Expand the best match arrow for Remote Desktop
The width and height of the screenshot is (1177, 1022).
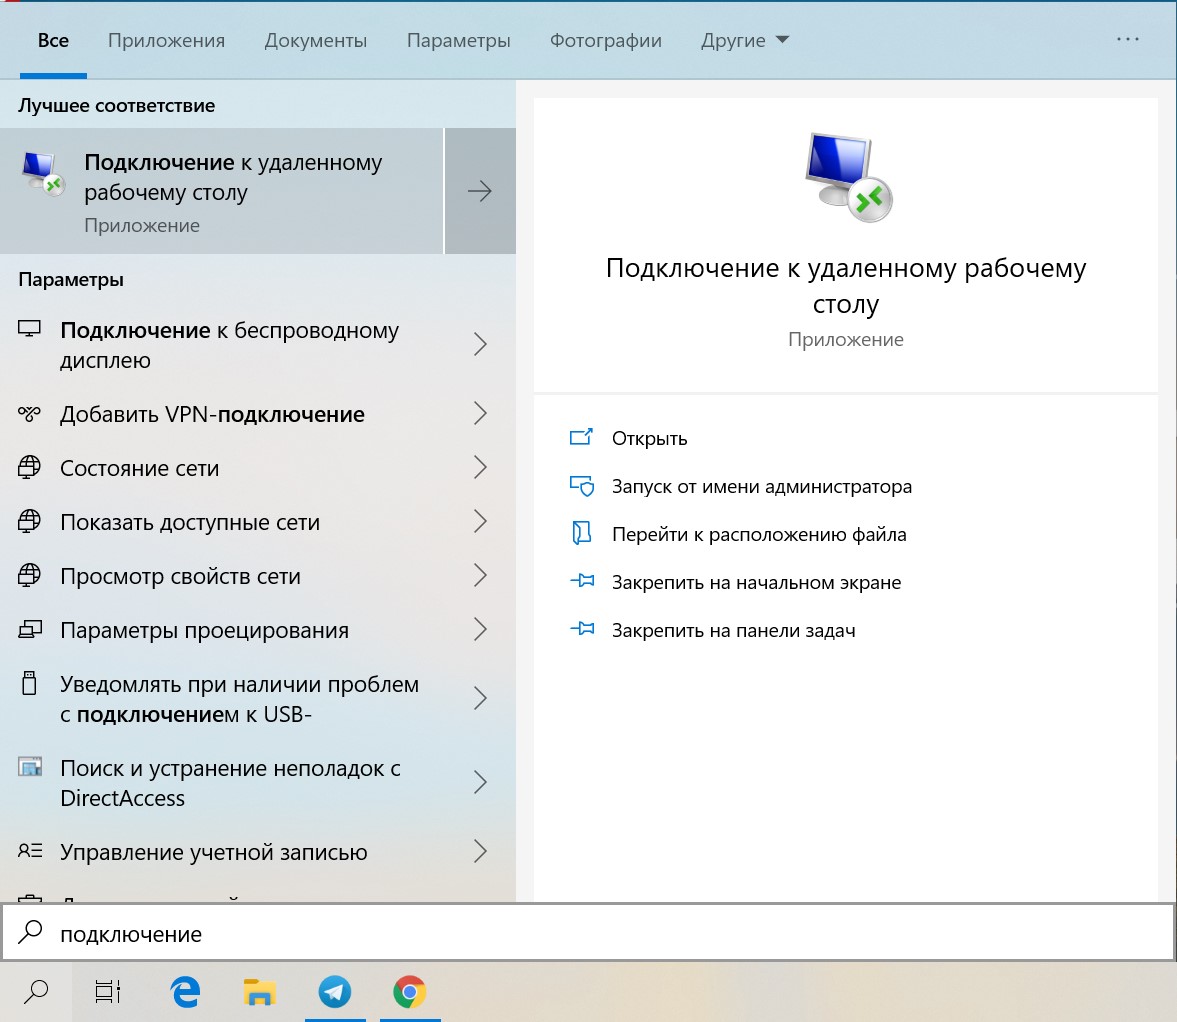coord(480,191)
